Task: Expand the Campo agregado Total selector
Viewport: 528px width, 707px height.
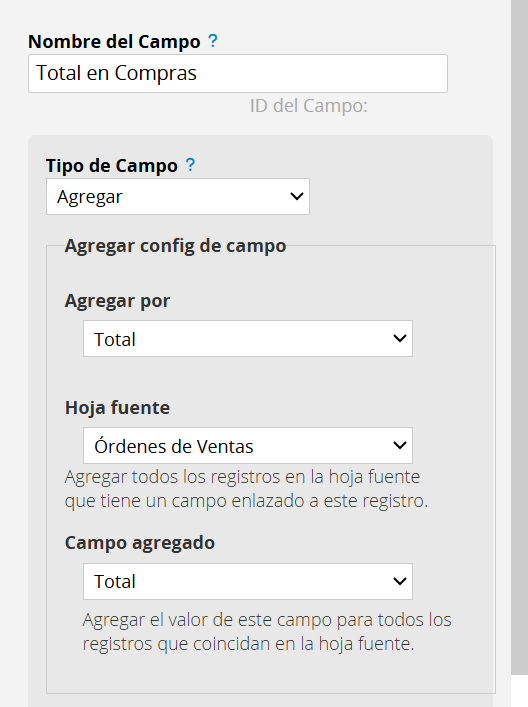Action: click(248, 581)
